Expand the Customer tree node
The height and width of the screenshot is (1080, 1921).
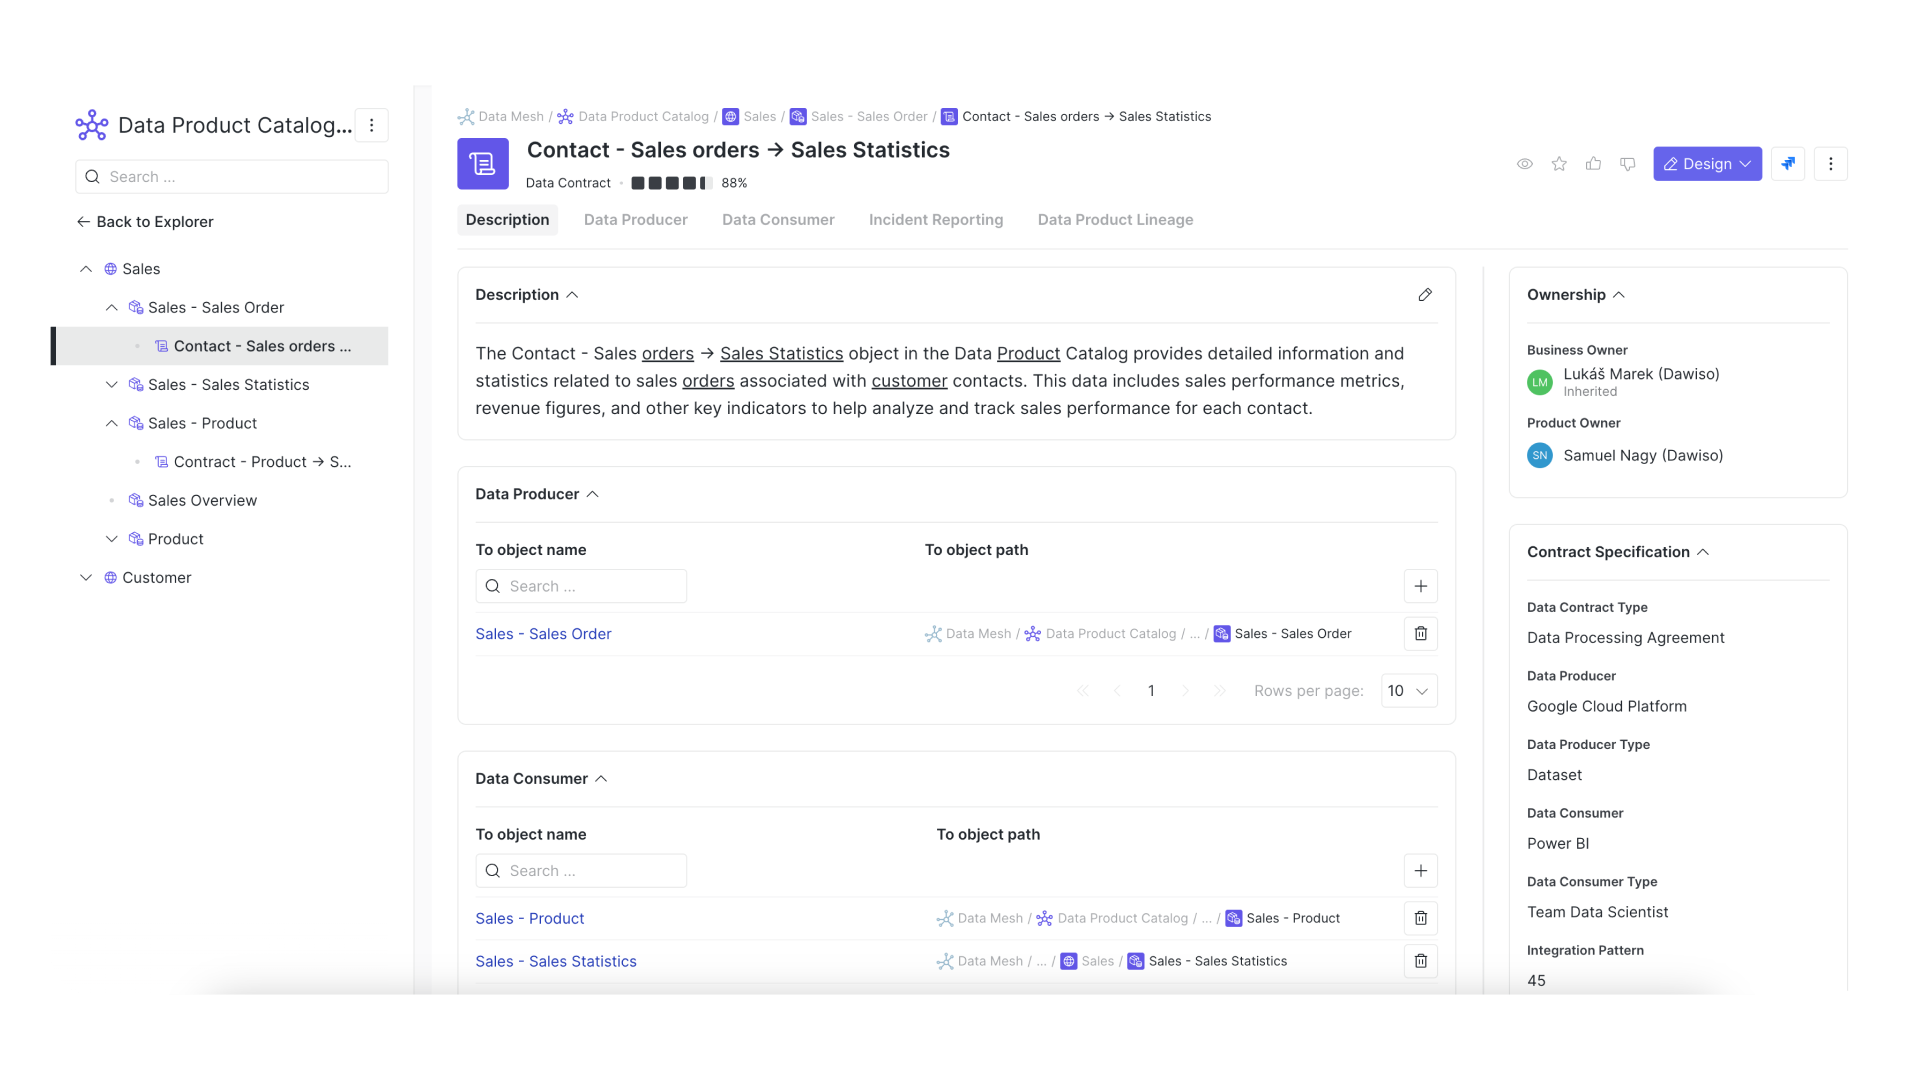click(x=86, y=578)
